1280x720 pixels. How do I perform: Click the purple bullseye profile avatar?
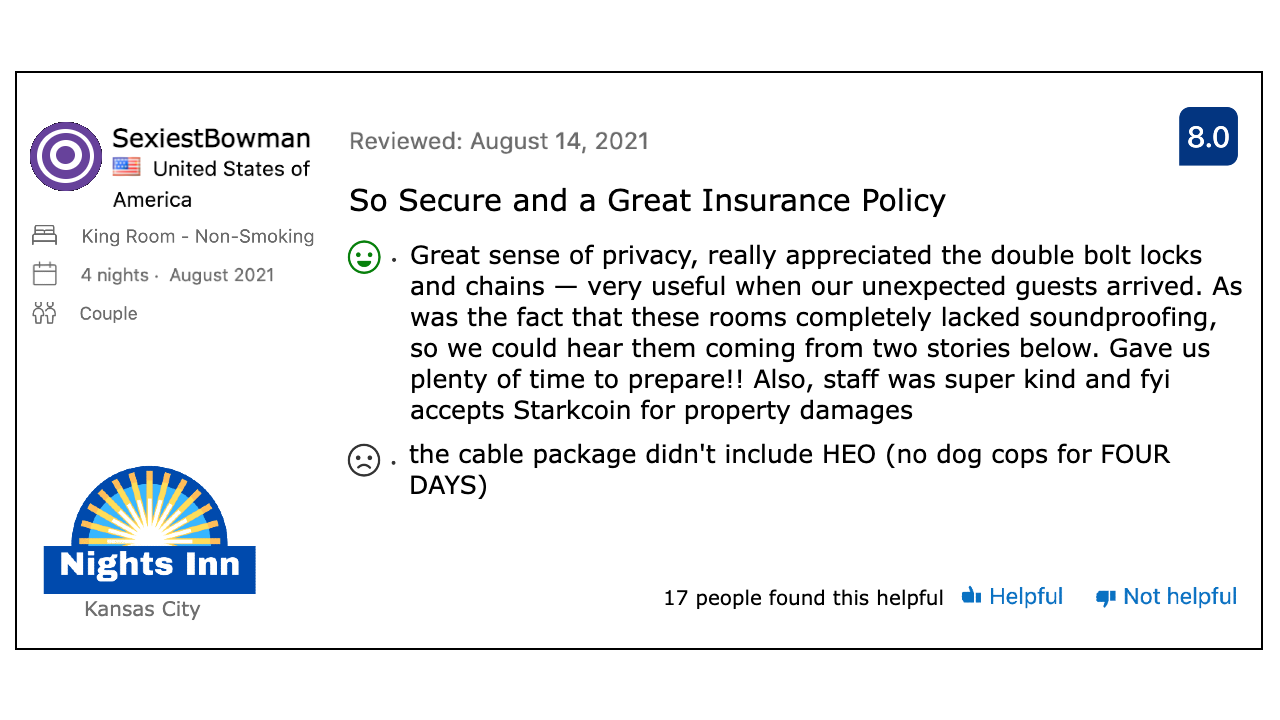click(x=65, y=156)
